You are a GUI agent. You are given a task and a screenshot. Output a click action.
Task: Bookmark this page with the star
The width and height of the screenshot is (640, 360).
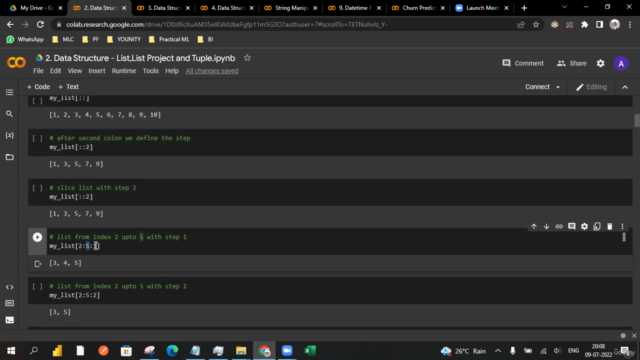[536, 24]
